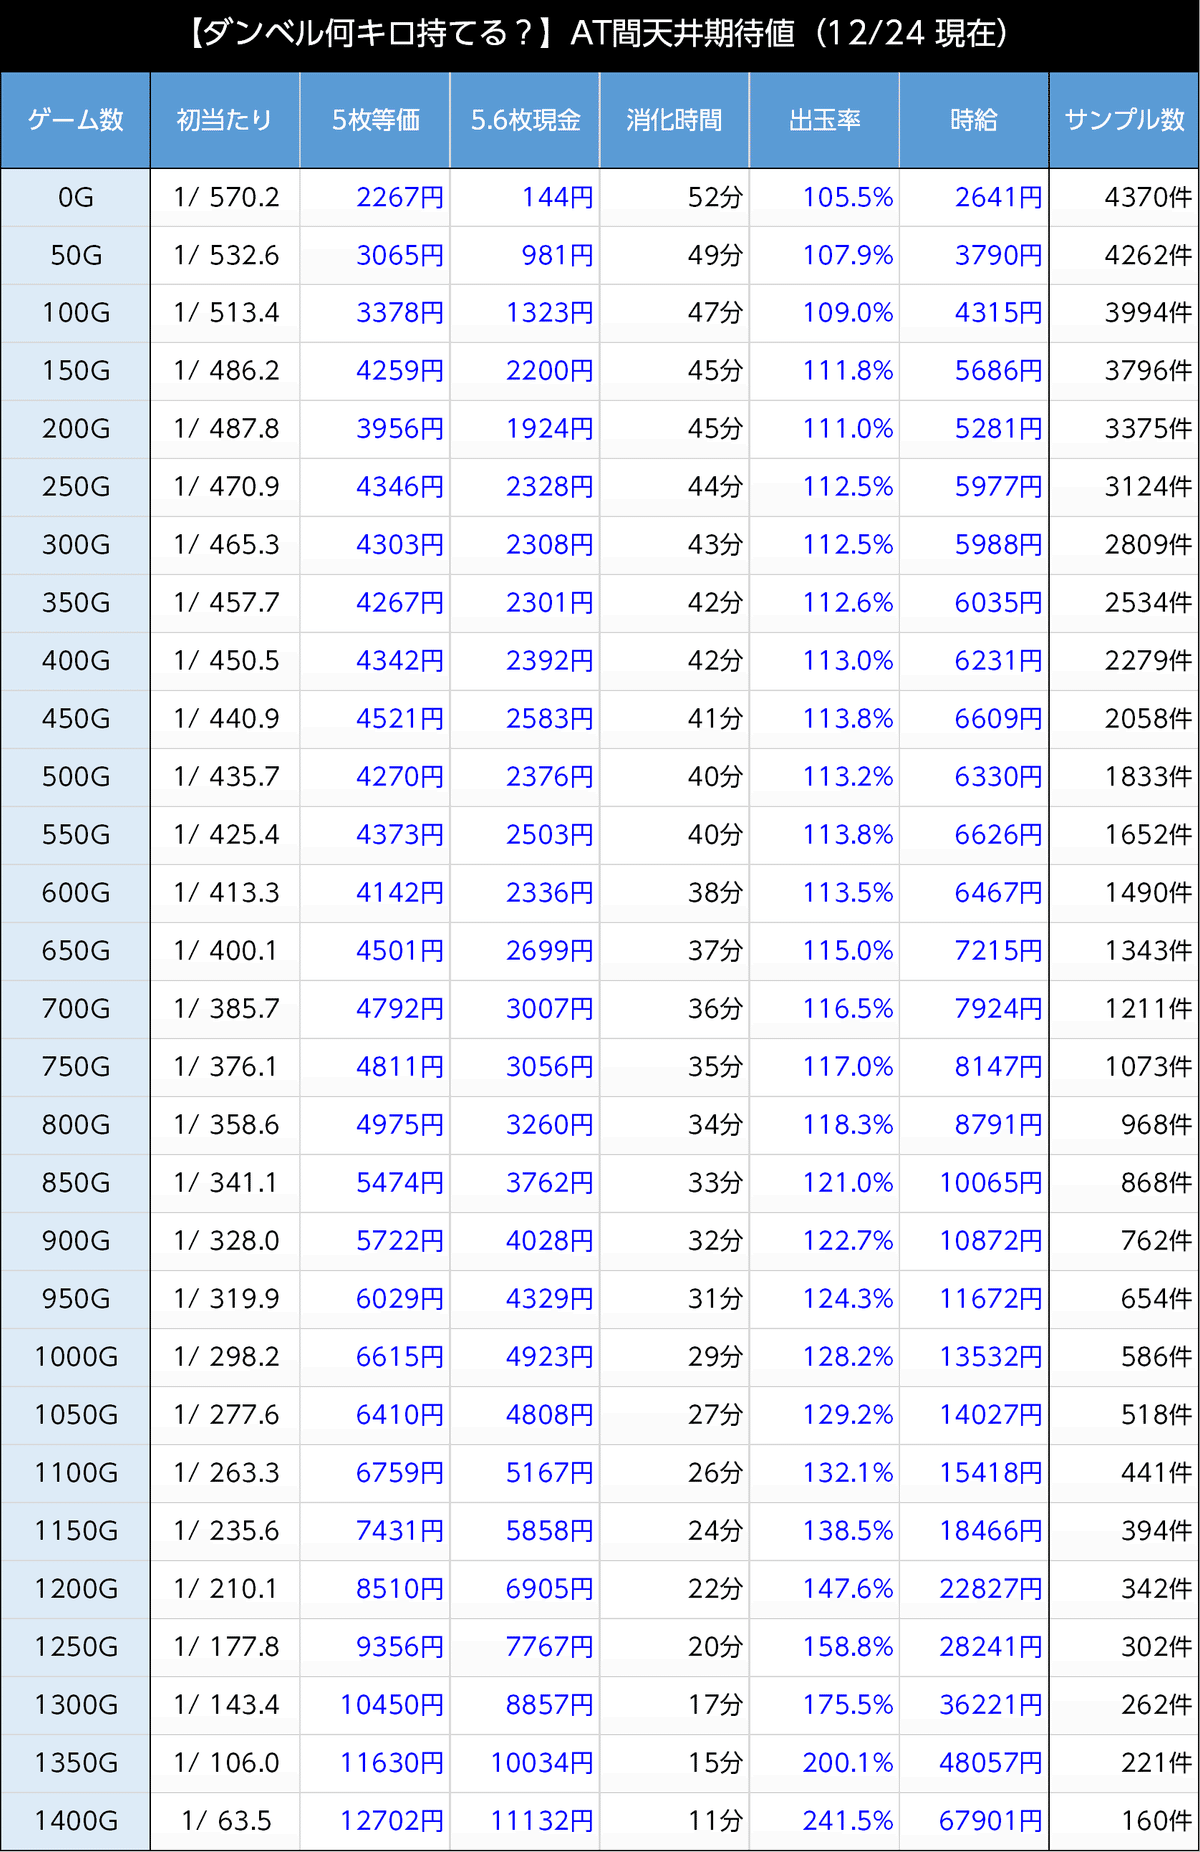
Task: Click the 968件 sample count
Action: tap(1156, 1126)
